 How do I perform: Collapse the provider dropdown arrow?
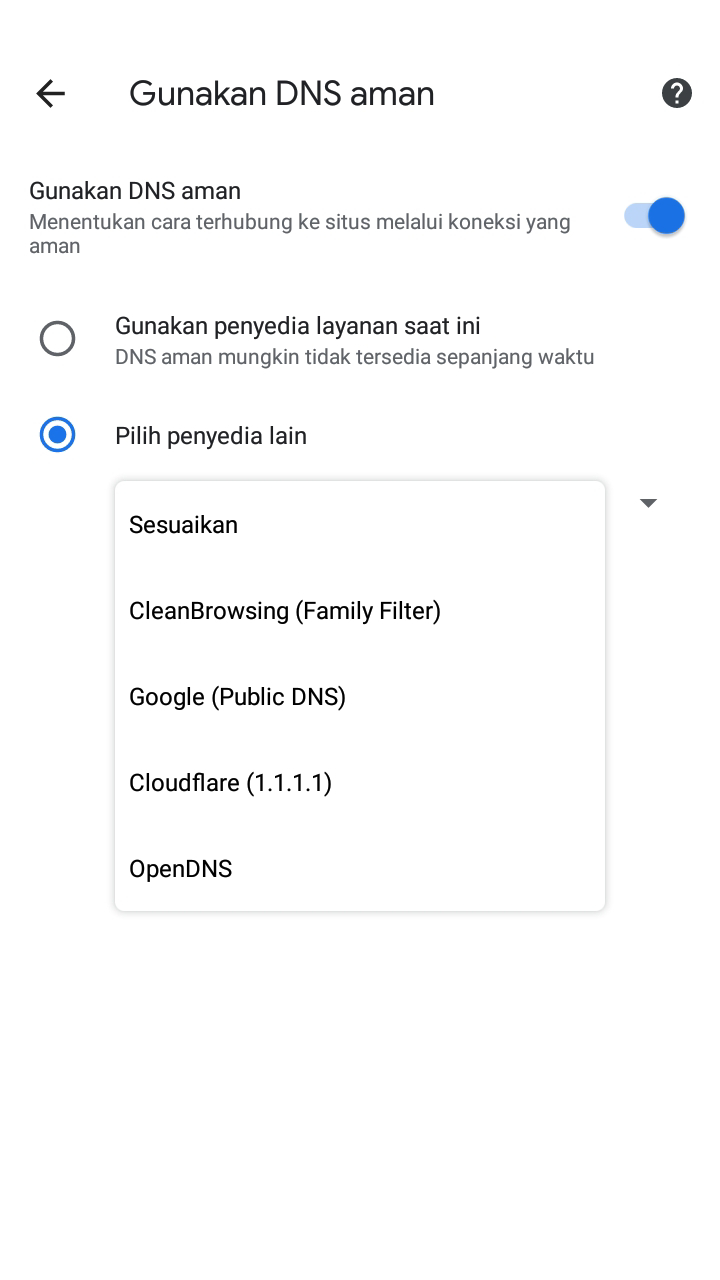click(648, 503)
